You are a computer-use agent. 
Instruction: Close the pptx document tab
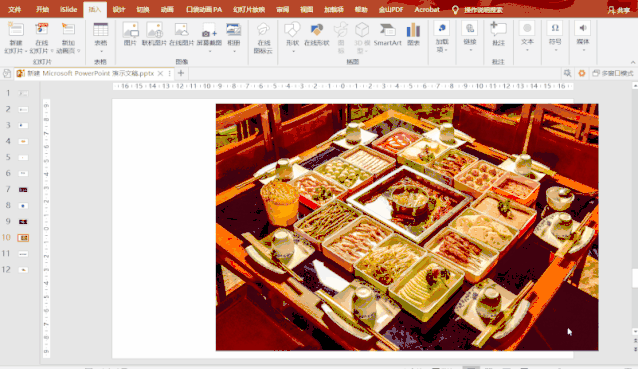coord(160,73)
